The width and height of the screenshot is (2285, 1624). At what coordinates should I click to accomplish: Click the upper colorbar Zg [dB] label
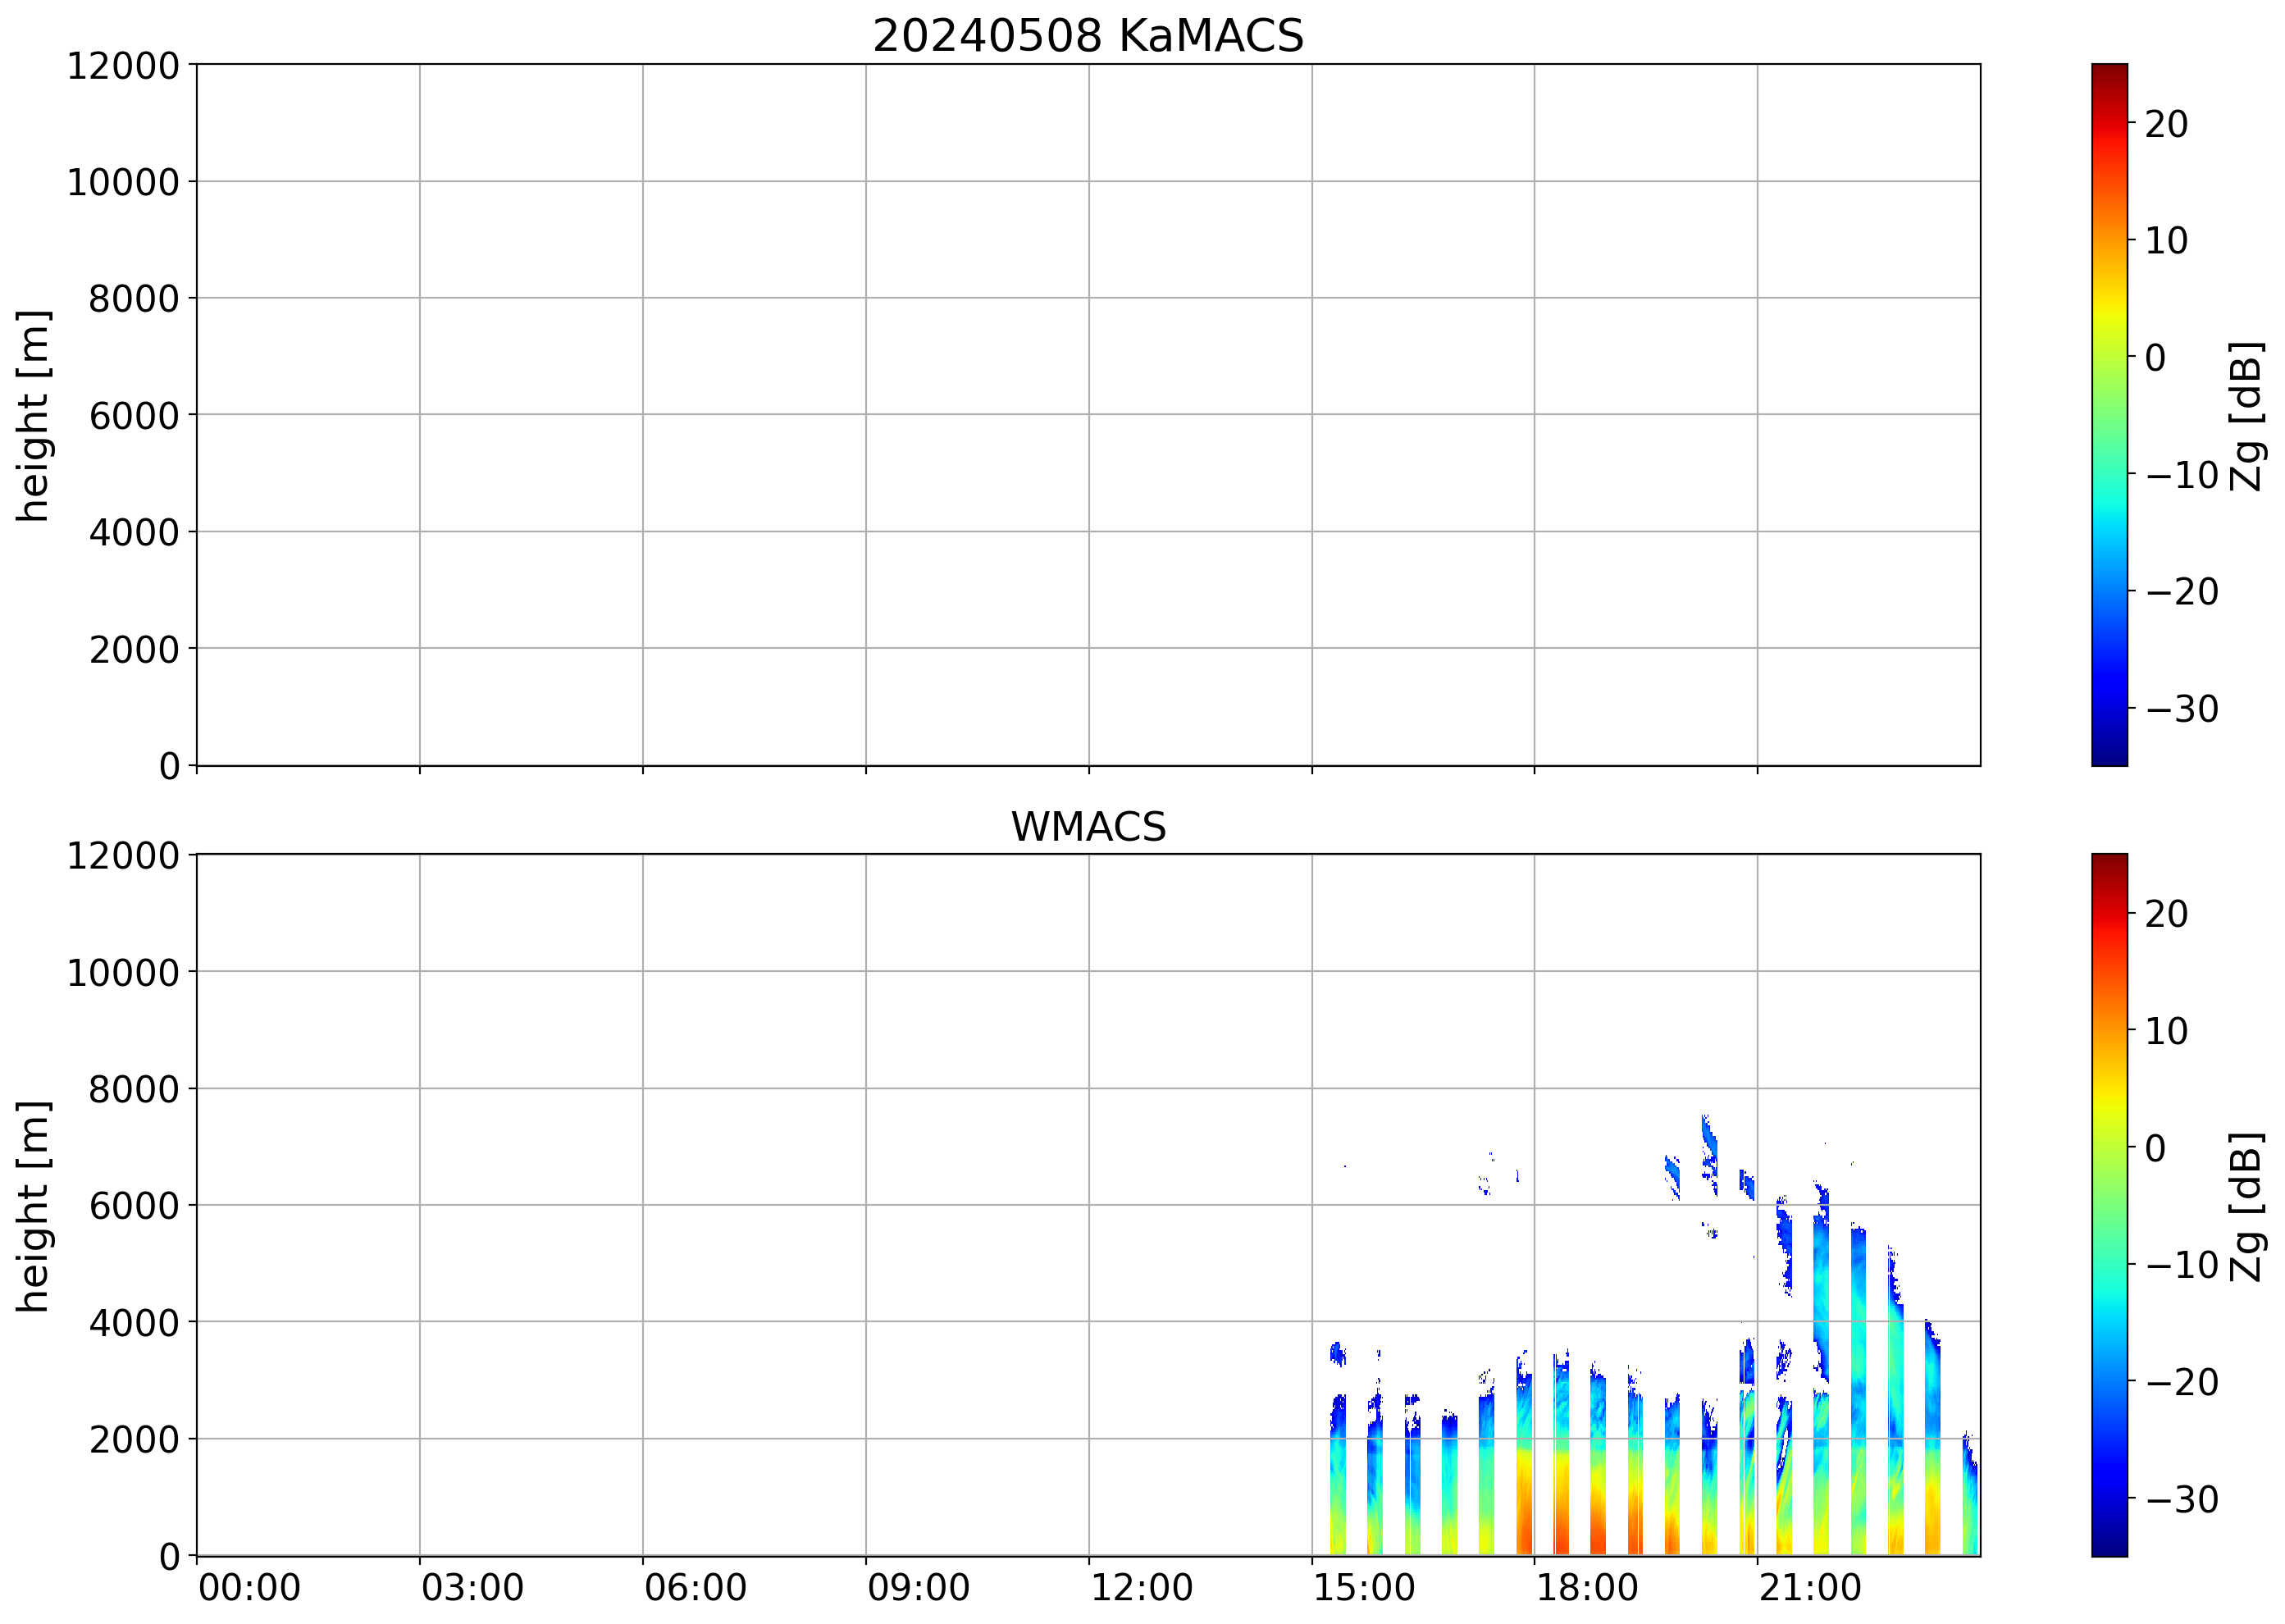click(x=2247, y=416)
